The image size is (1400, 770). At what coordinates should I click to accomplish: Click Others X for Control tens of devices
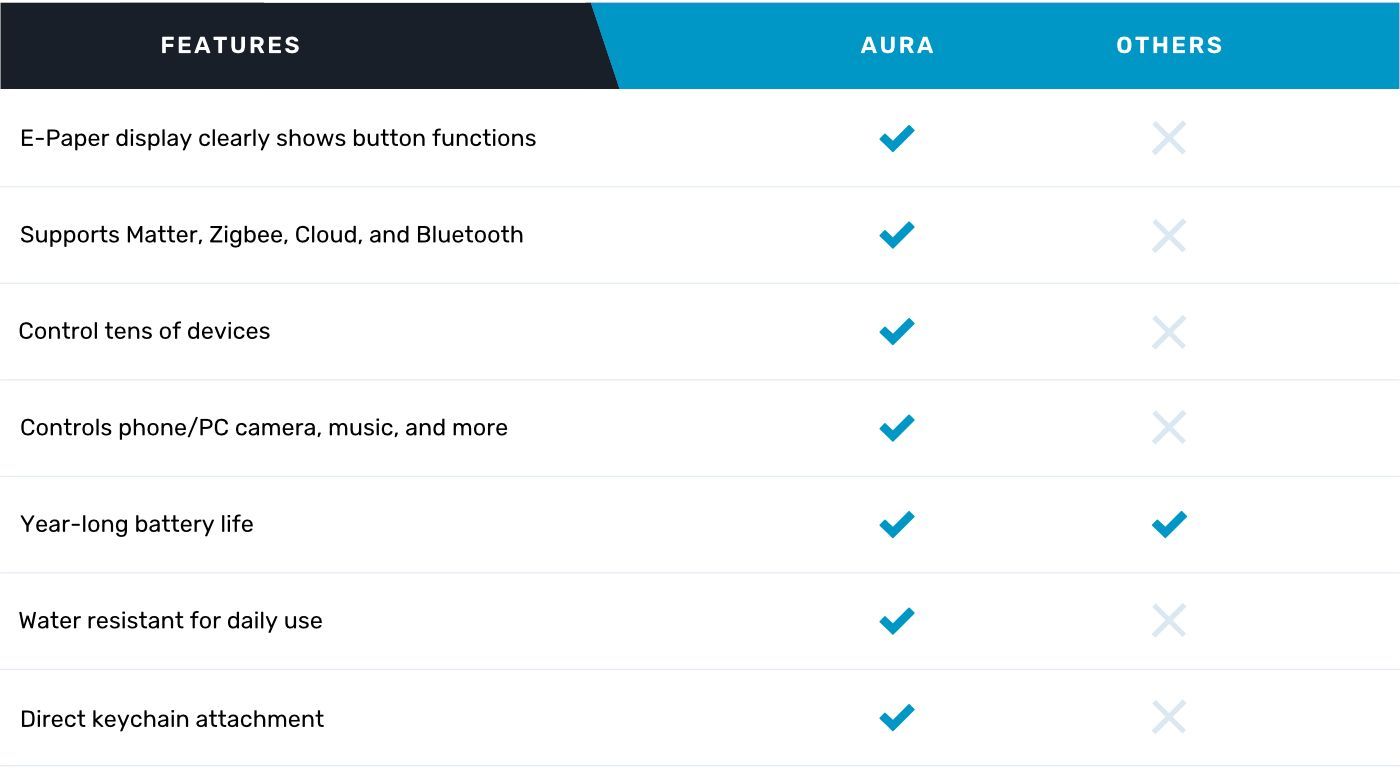pos(1169,331)
